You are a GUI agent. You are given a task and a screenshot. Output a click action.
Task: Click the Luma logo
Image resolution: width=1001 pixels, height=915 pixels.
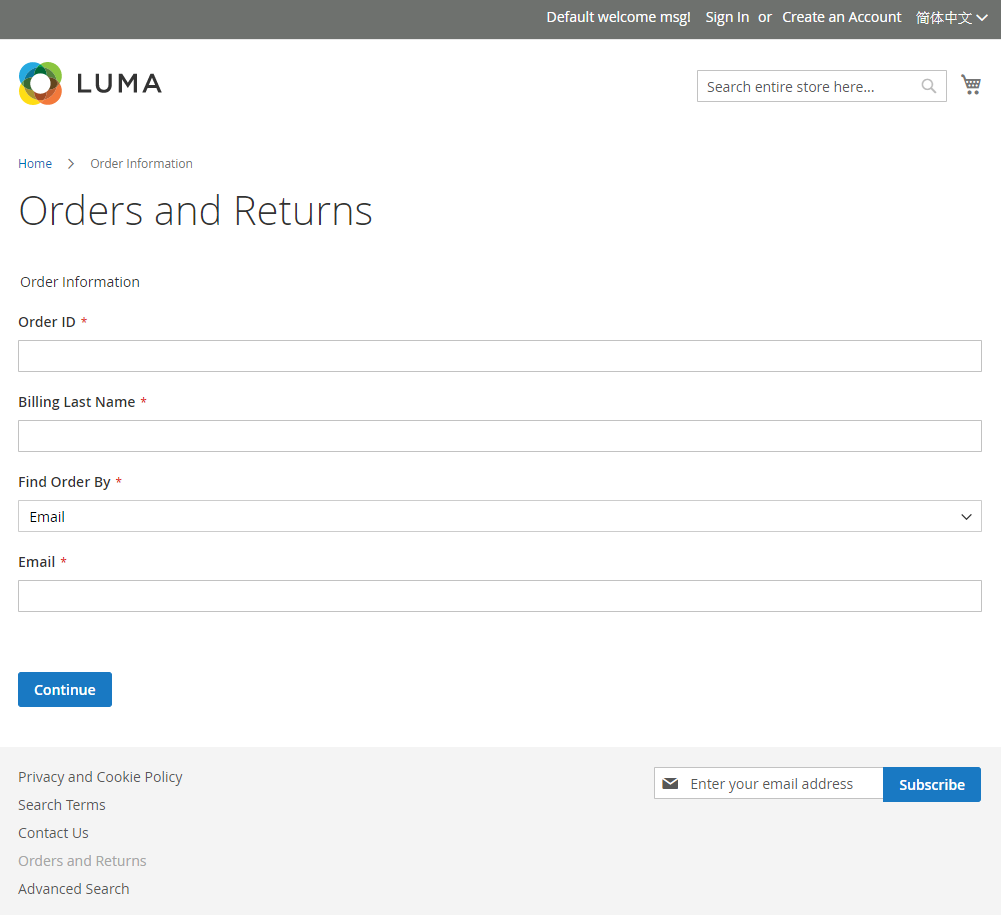point(89,83)
